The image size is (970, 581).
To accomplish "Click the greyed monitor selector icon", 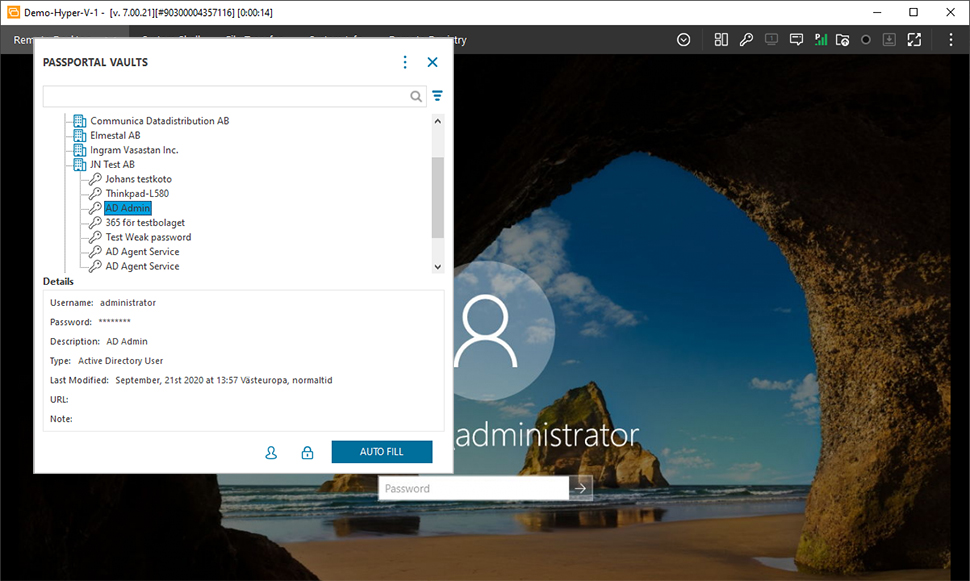I will [771, 40].
